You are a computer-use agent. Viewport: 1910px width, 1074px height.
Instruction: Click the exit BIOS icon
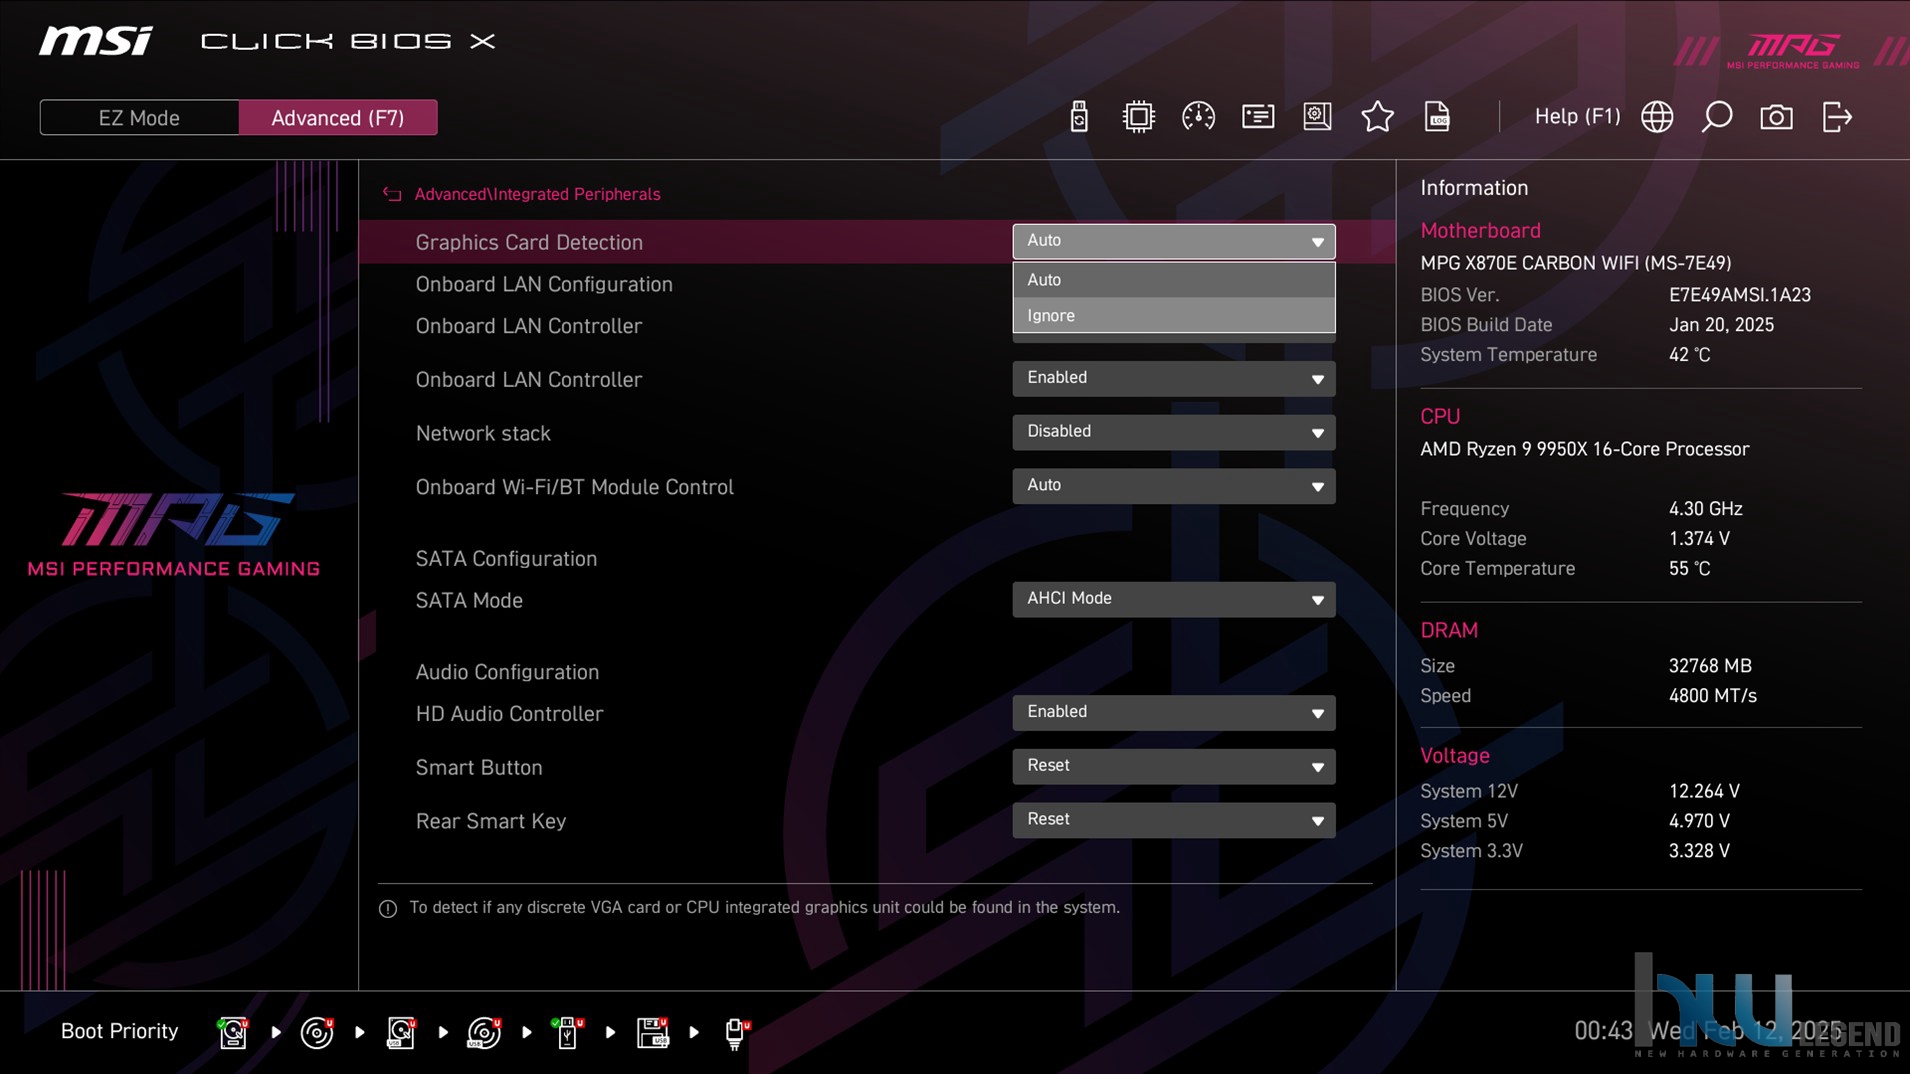pos(1837,117)
